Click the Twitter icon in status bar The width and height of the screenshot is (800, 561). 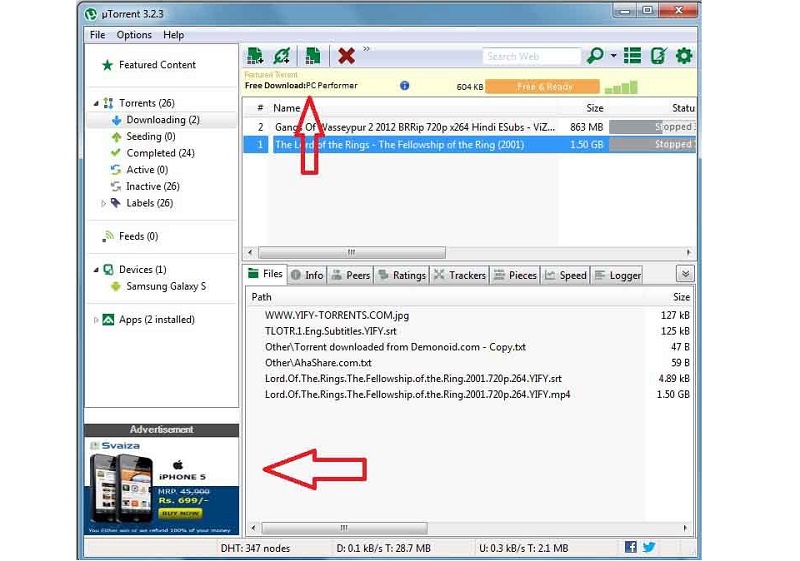pyautogui.click(x=649, y=547)
